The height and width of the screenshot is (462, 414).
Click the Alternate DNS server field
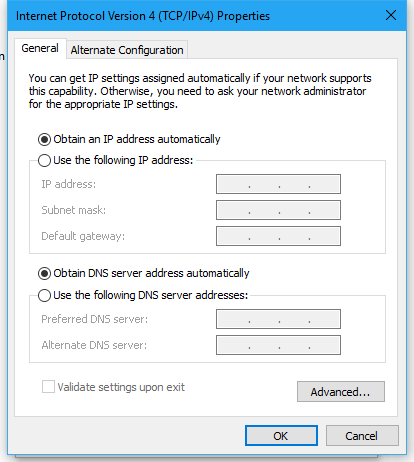coord(278,345)
